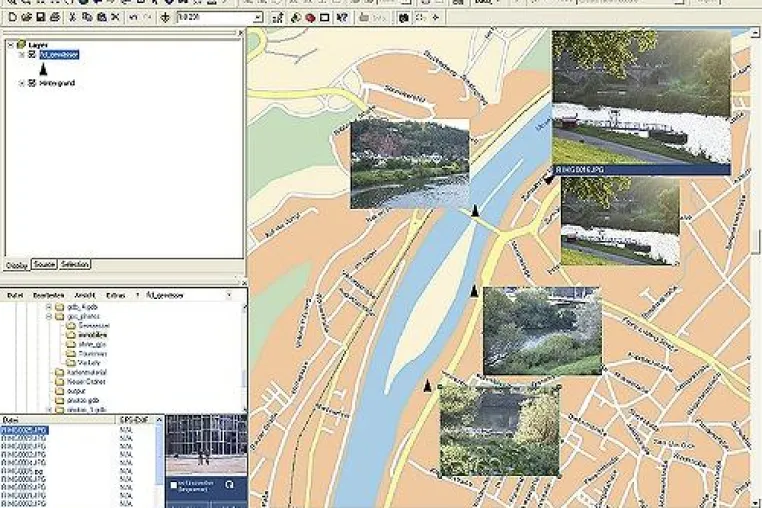This screenshot has height=508, width=762.
Task: Sort the file list by Datei column
Action: click(57, 420)
